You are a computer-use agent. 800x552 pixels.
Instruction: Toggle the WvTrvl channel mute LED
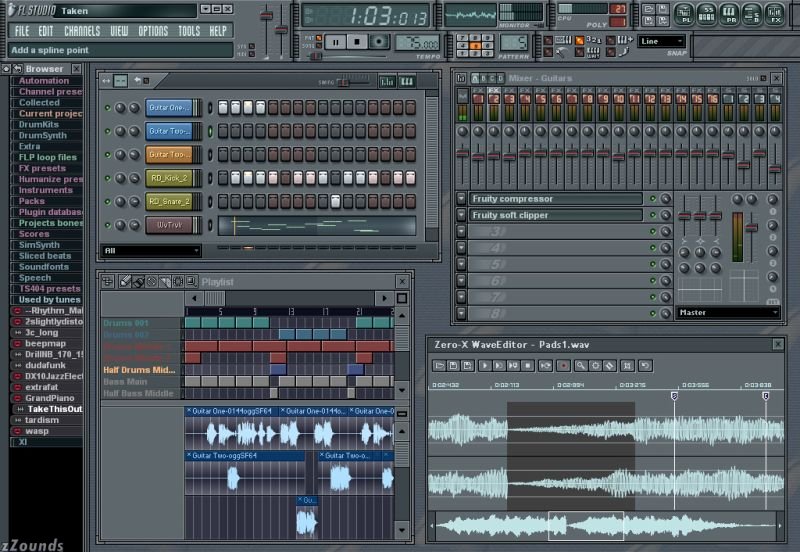[x=108, y=225]
